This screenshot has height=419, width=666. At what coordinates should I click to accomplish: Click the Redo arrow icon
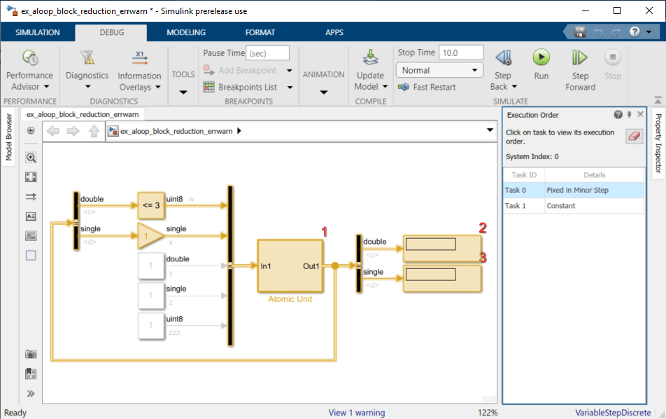pos(616,32)
